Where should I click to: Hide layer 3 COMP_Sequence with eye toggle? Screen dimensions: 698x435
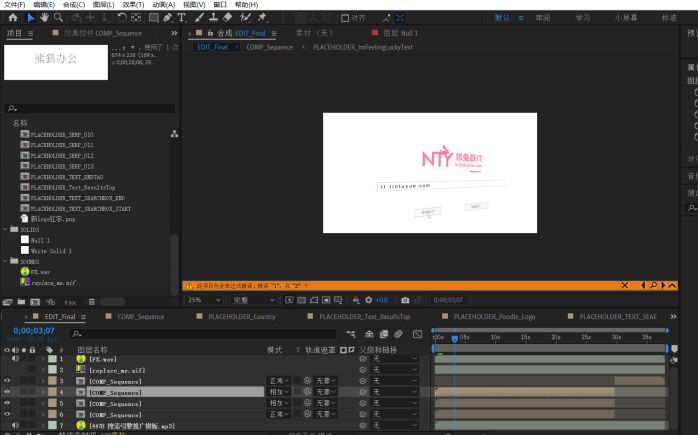7,381
